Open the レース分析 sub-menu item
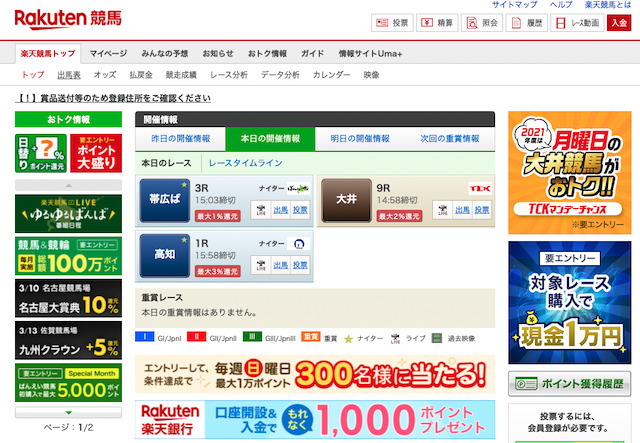Screen dimensions: 640x443 (x=229, y=75)
